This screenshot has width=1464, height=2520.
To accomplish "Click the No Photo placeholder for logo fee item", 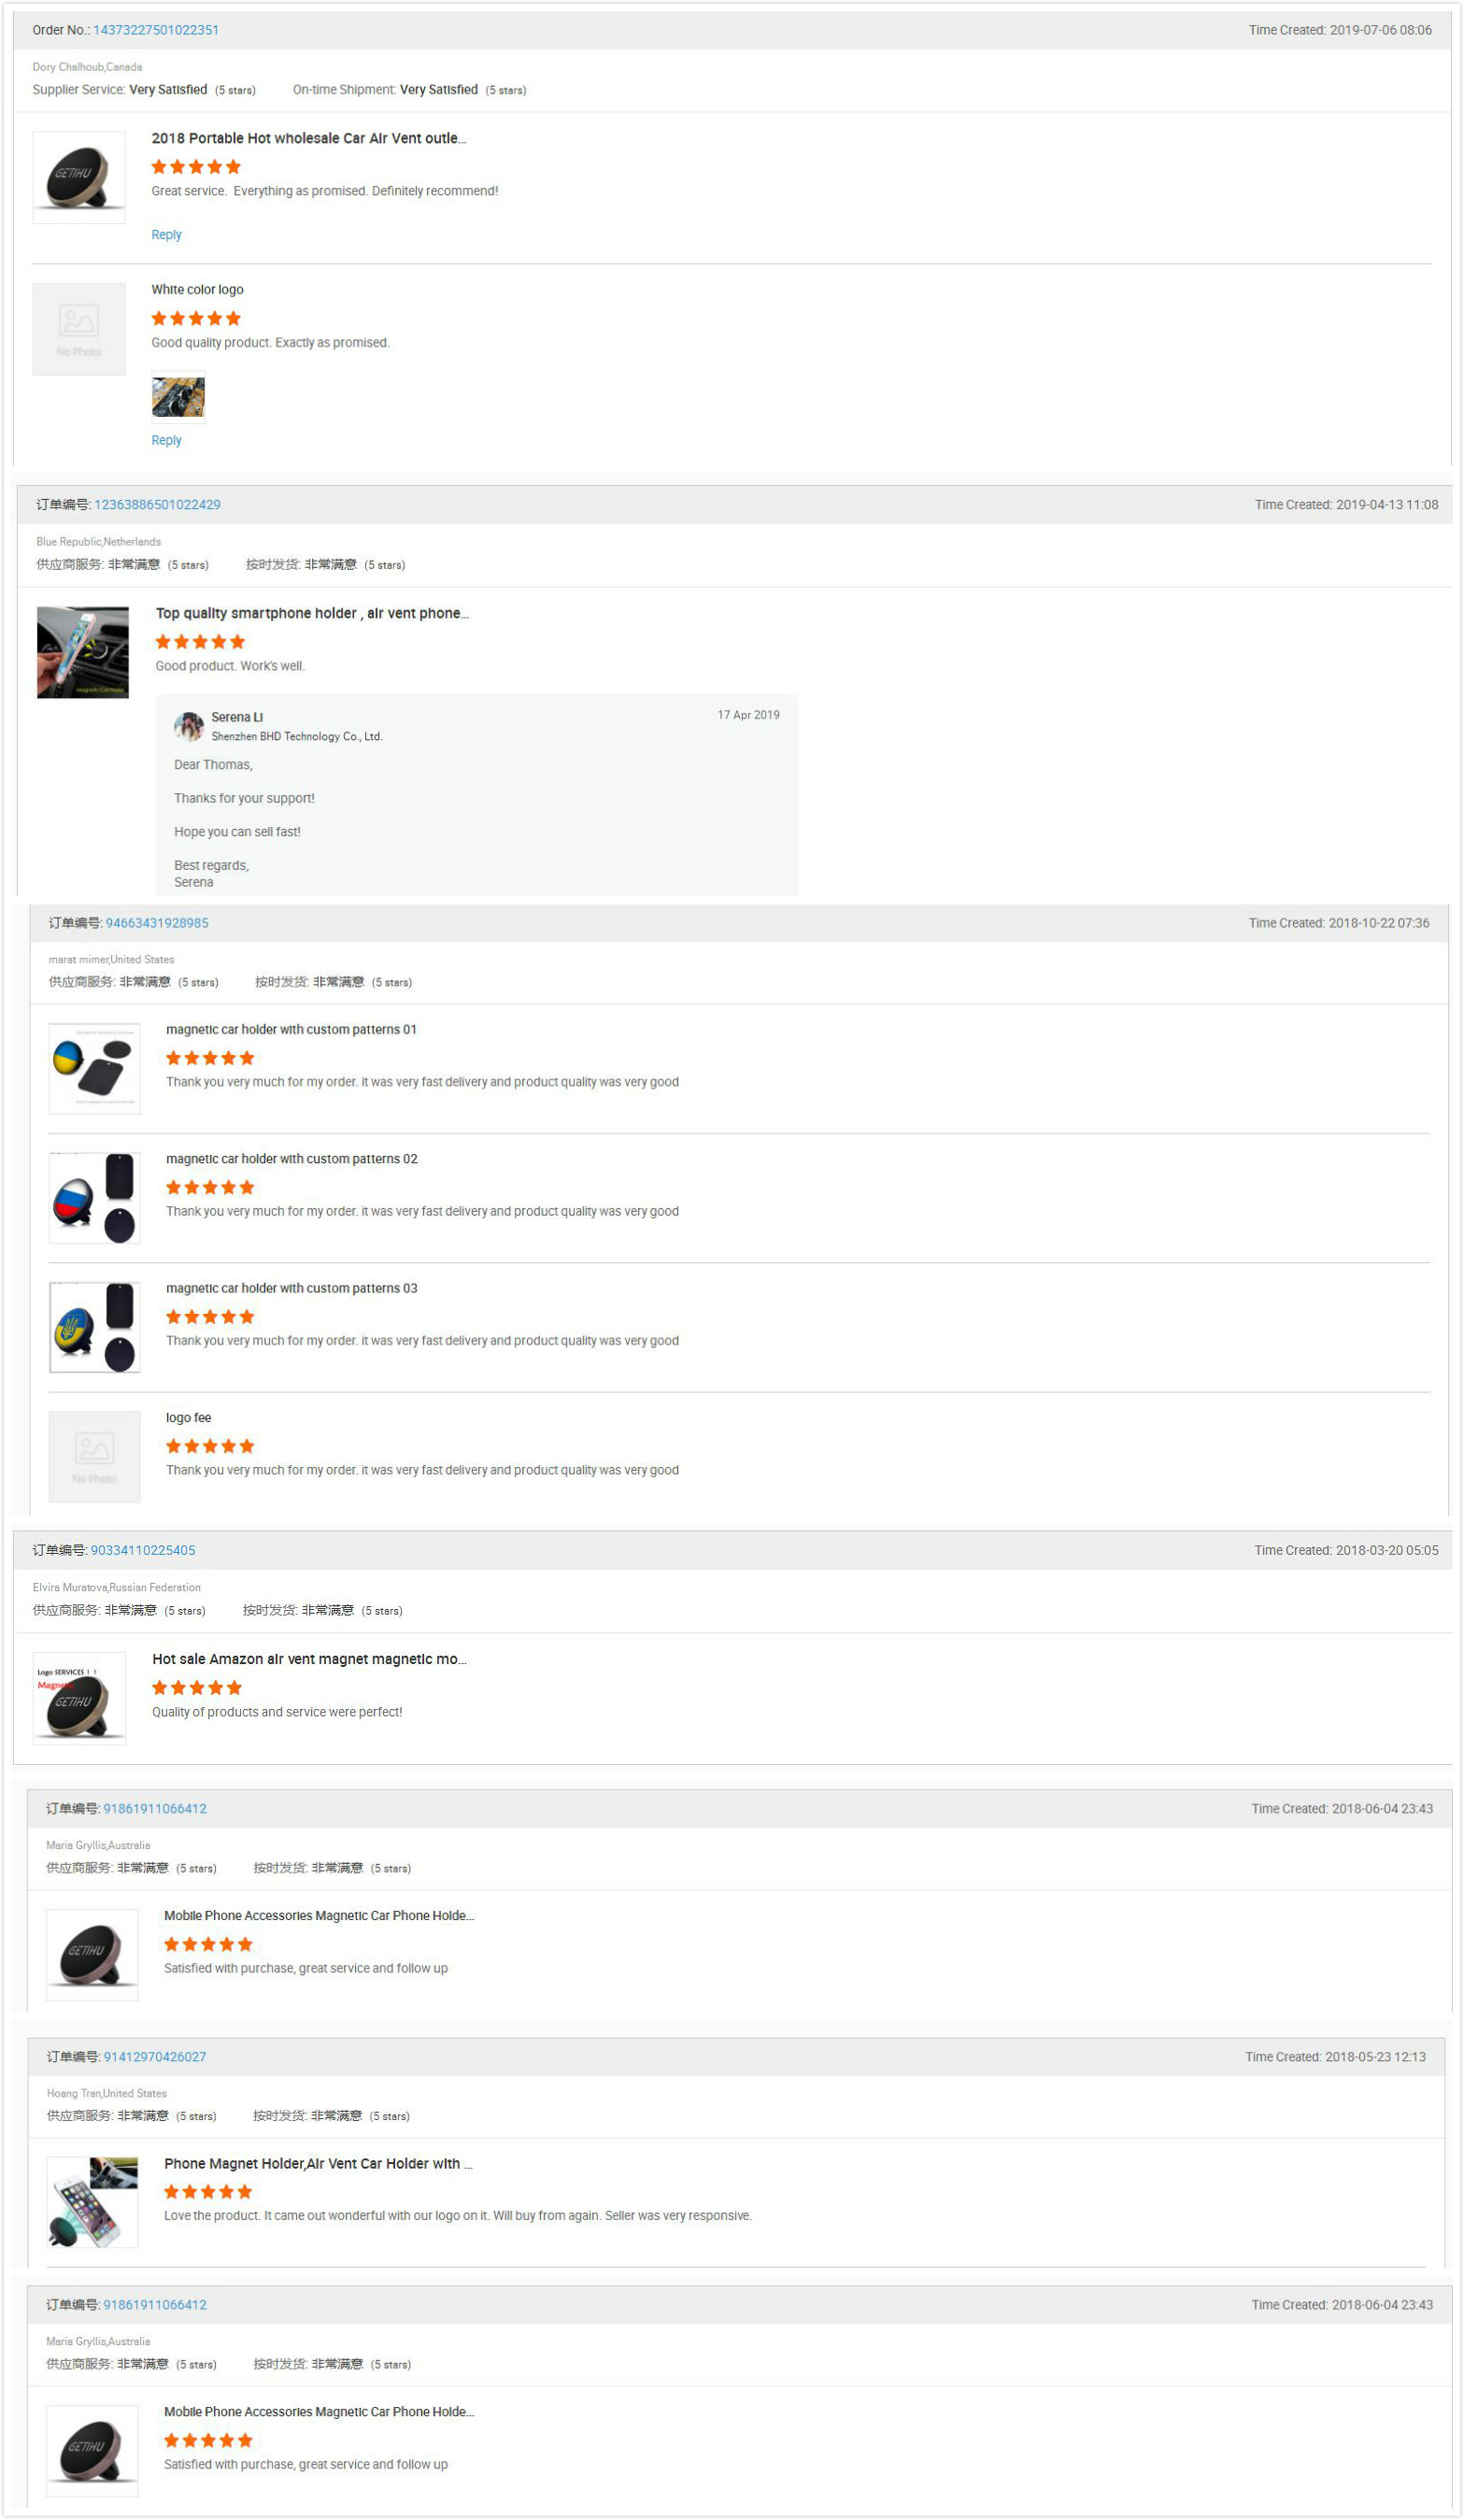I will [x=94, y=1456].
